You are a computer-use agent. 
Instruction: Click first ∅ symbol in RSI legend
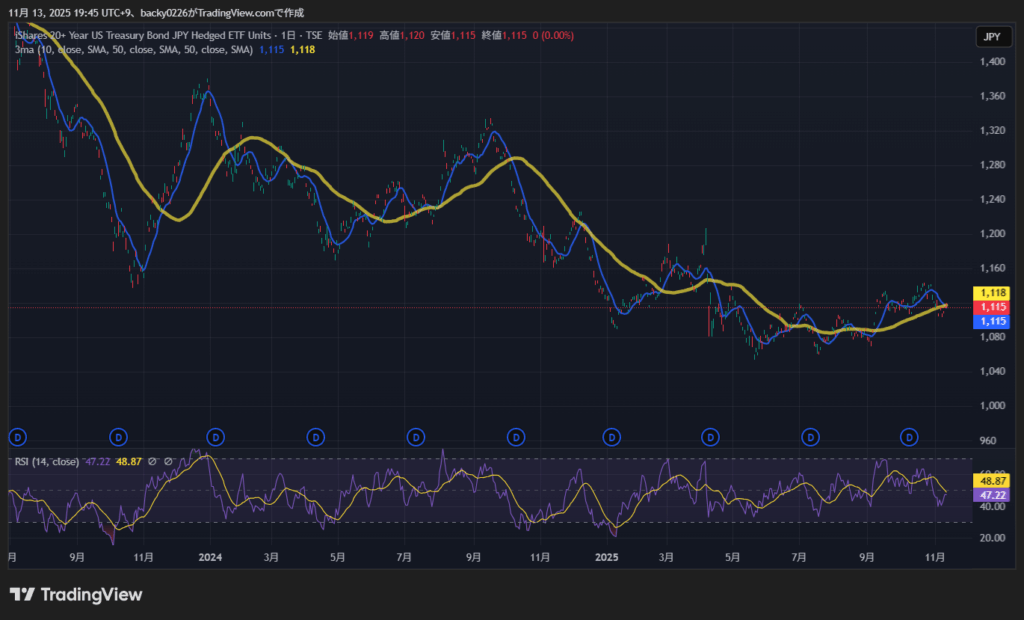pos(152,461)
